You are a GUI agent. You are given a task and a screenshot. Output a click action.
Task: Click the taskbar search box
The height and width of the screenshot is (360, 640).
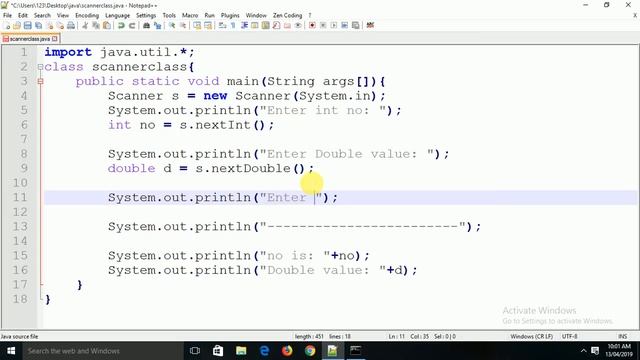103,351
